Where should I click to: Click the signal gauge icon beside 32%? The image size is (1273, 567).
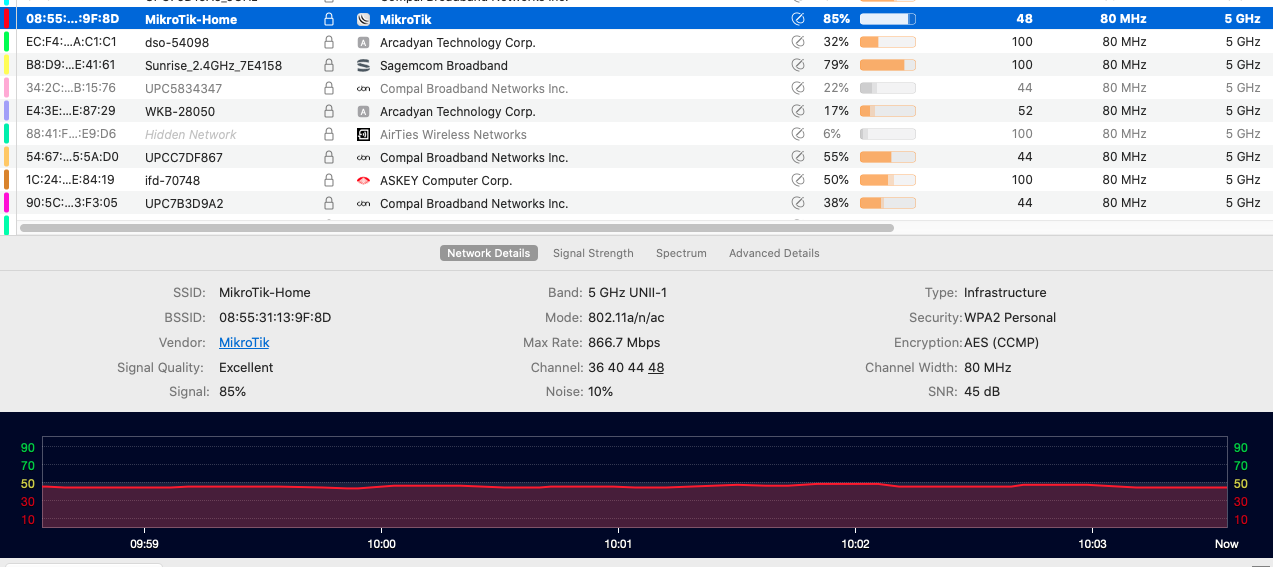coord(798,42)
